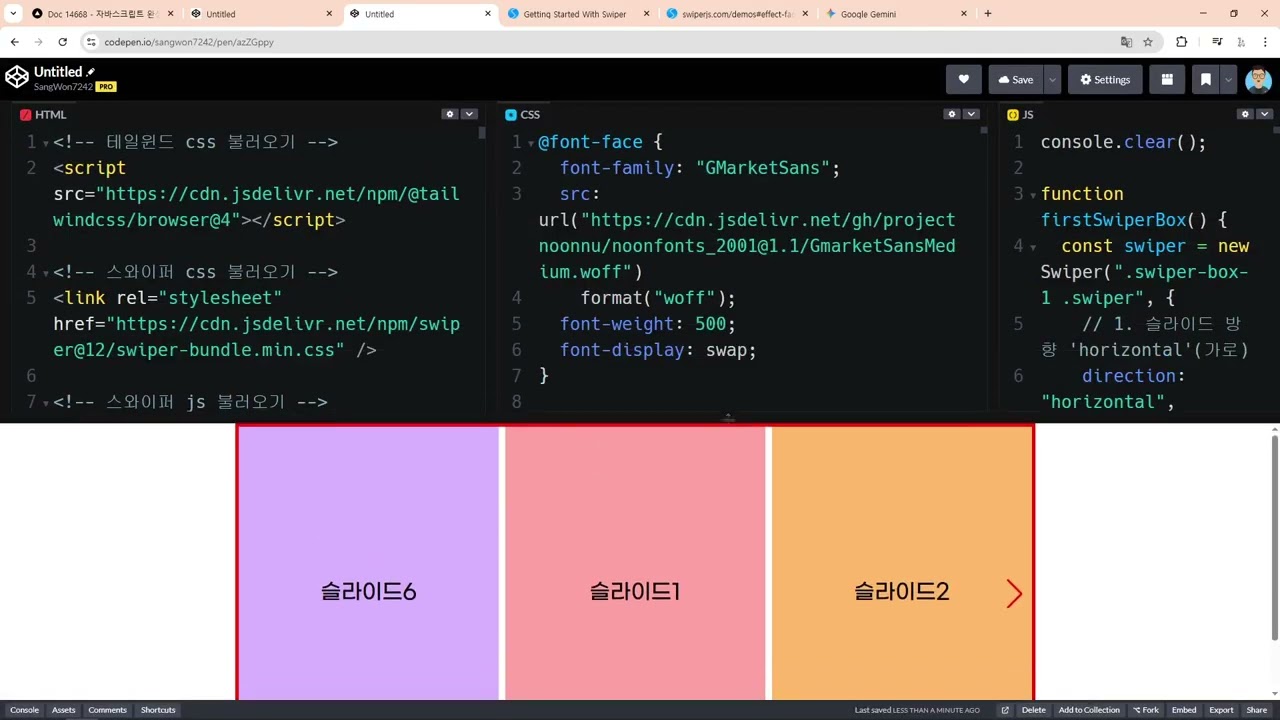Fold the @font-face CSS block
This screenshot has height=720, width=1280.
pos(531,143)
